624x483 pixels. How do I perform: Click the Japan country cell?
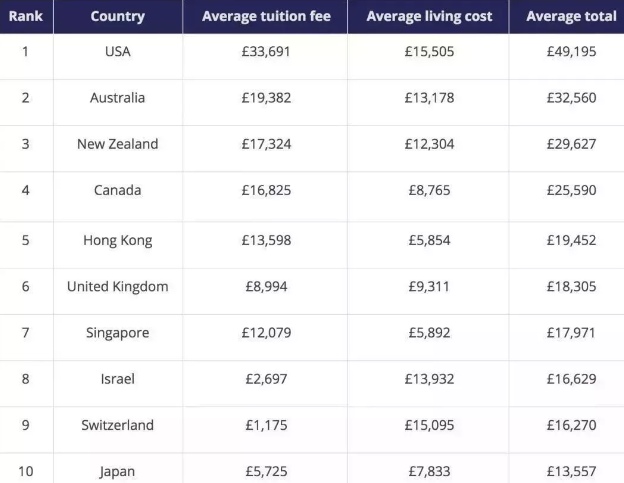[x=117, y=471]
